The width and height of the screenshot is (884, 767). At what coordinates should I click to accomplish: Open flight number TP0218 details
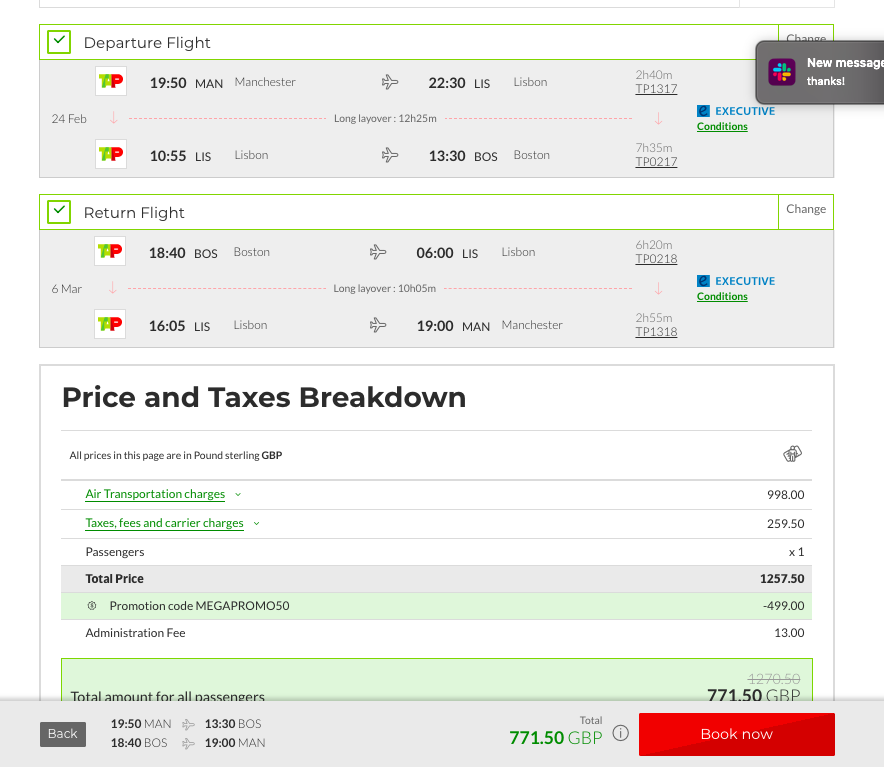point(656,259)
